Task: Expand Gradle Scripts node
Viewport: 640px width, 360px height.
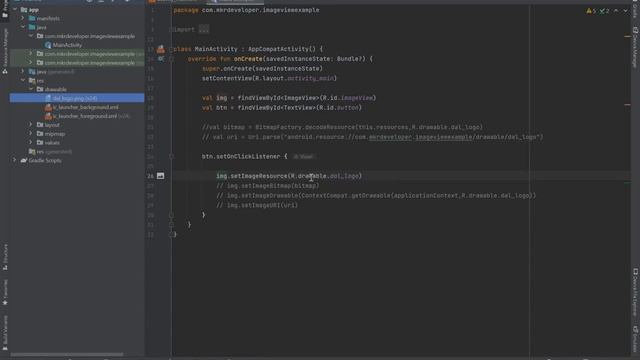Action: point(15,160)
